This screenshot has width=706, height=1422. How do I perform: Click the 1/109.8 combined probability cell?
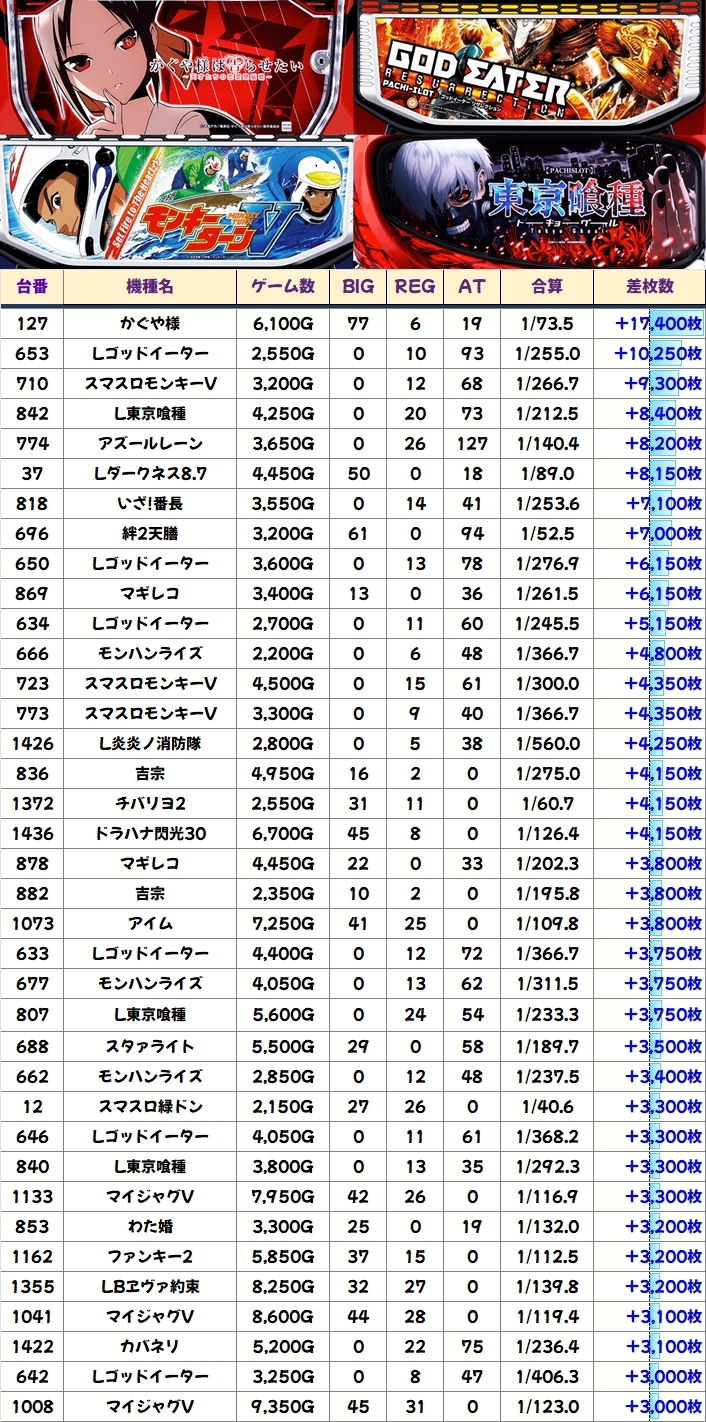(547, 924)
